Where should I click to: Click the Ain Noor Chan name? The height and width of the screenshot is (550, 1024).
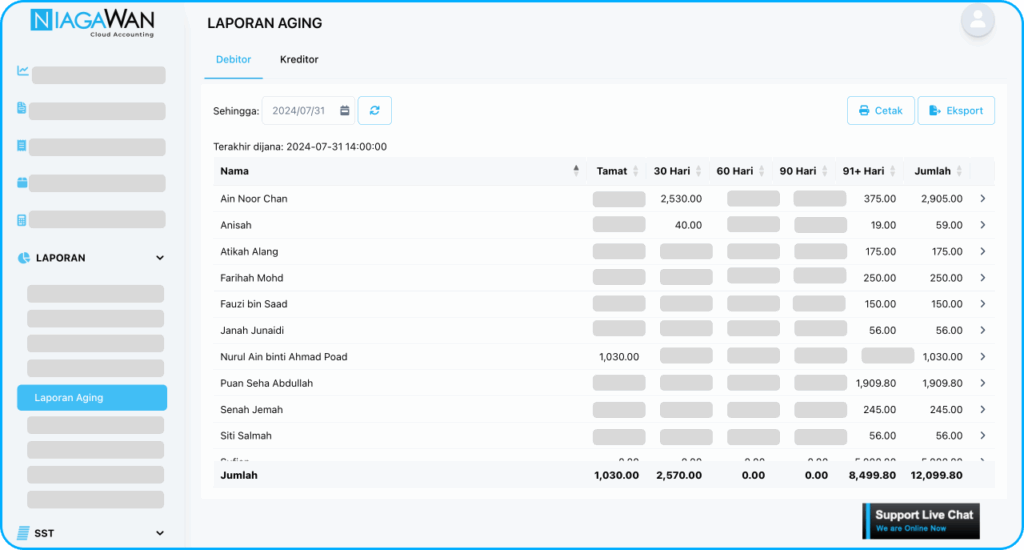click(x=253, y=199)
